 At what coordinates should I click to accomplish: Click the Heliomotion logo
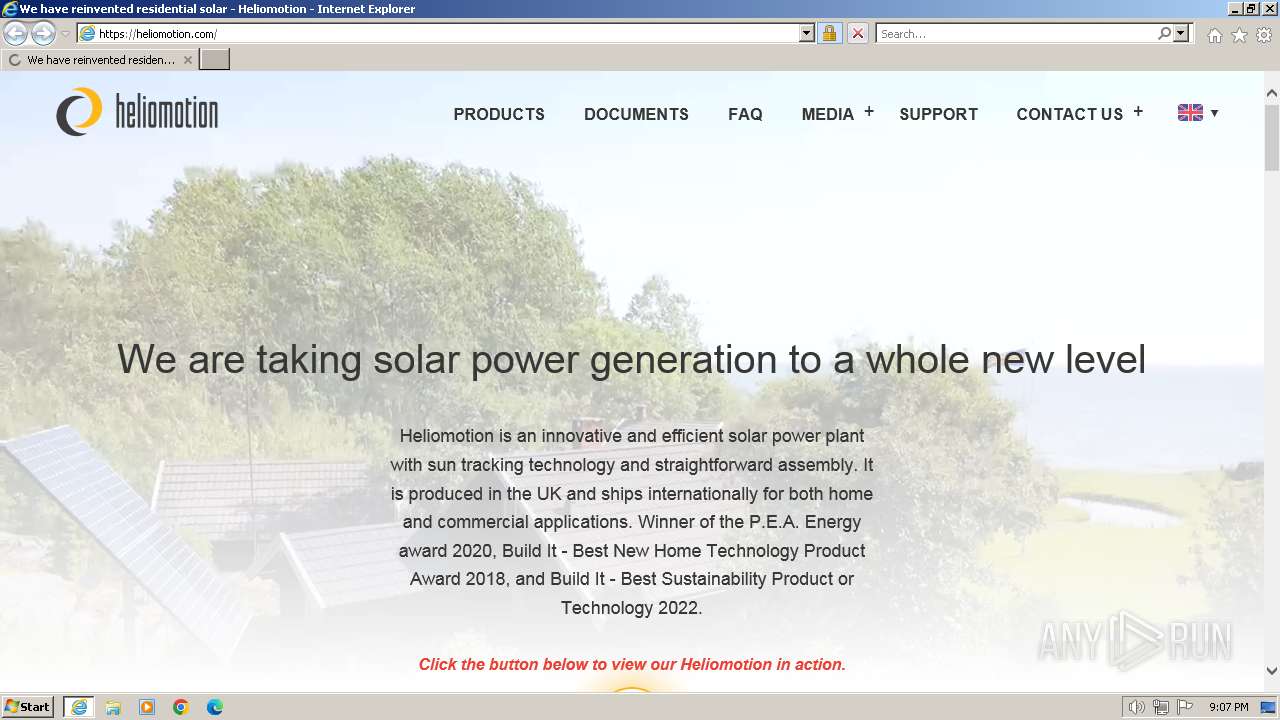(x=137, y=112)
